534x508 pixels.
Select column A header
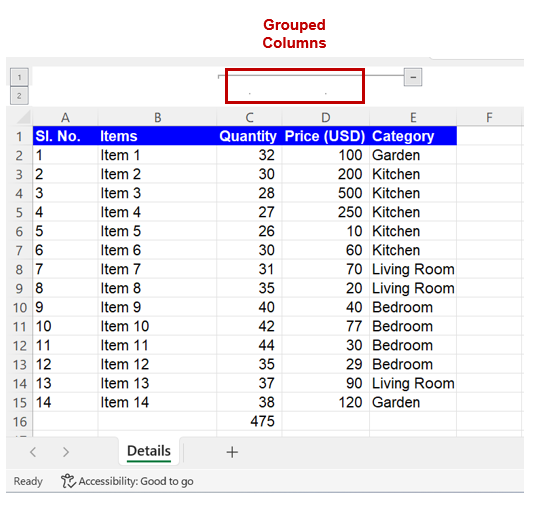click(65, 117)
